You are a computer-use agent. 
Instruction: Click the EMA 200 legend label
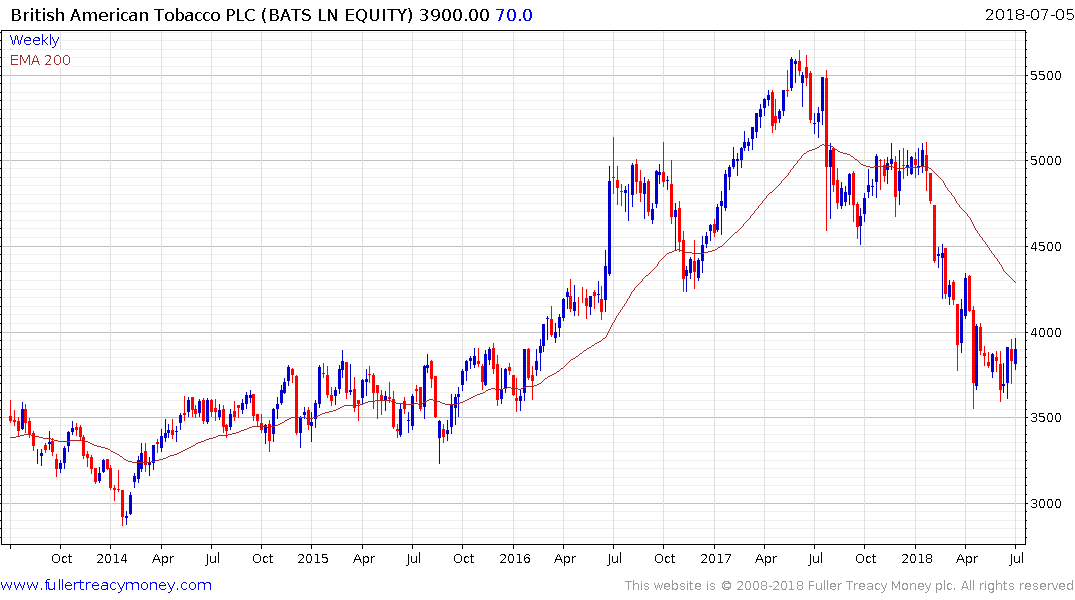[x=40, y=60]
